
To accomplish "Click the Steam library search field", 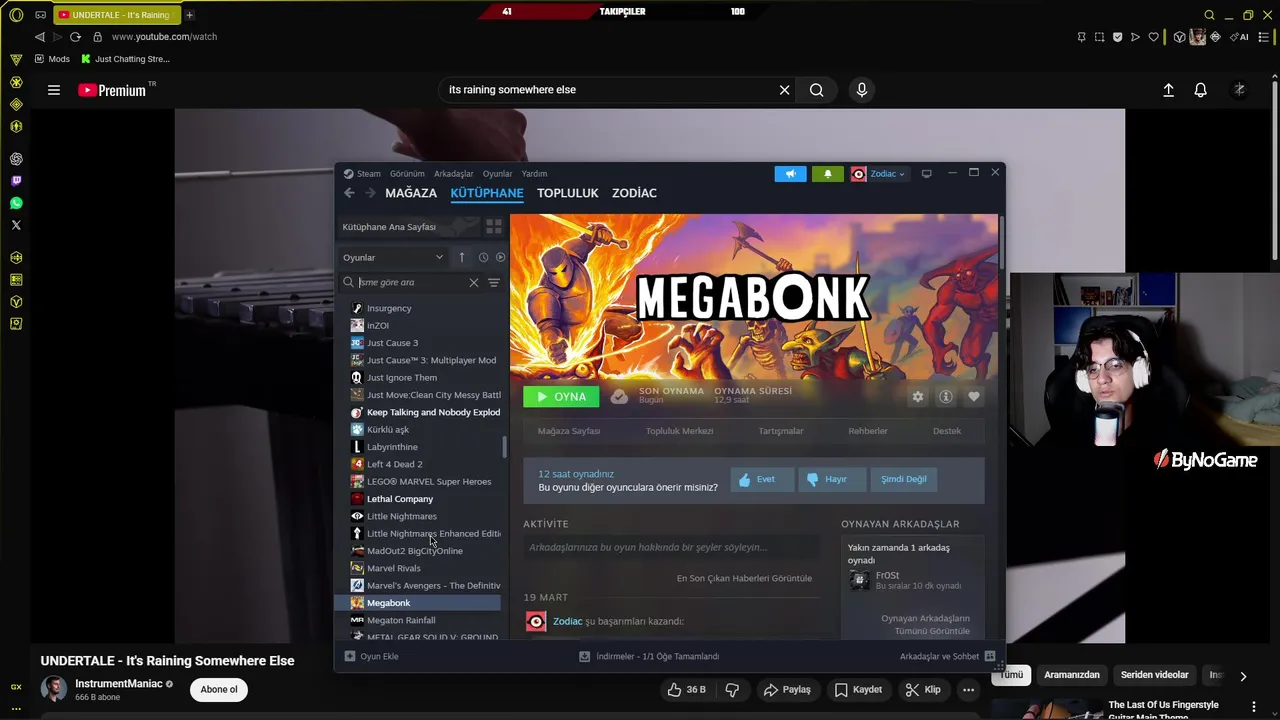I will (x=411, y=283).
